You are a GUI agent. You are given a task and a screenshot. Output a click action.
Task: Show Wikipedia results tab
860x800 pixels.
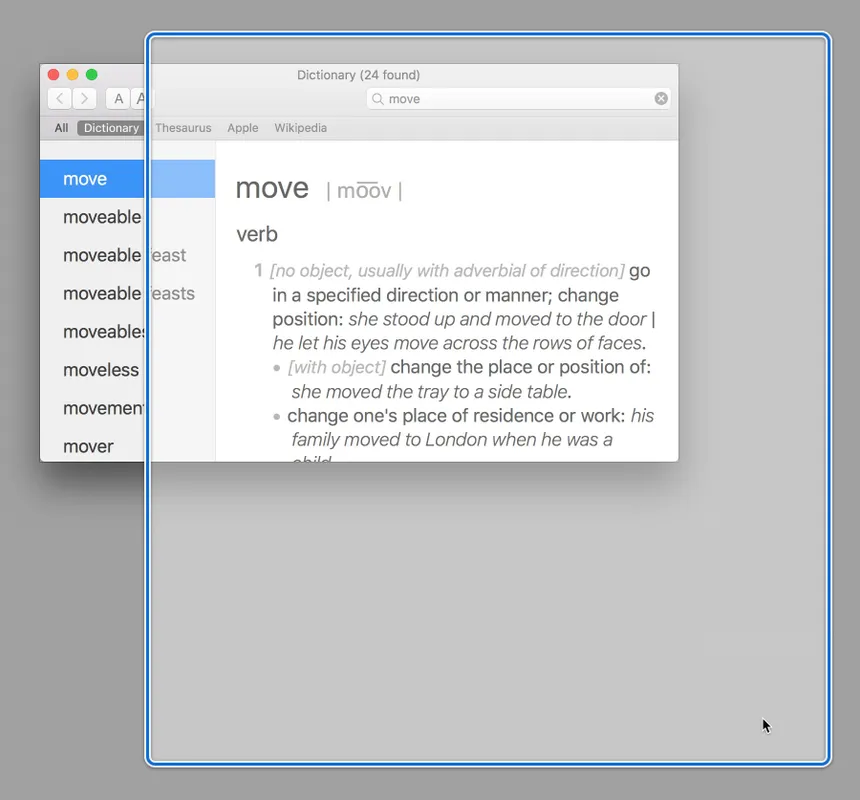coord(300,128)
